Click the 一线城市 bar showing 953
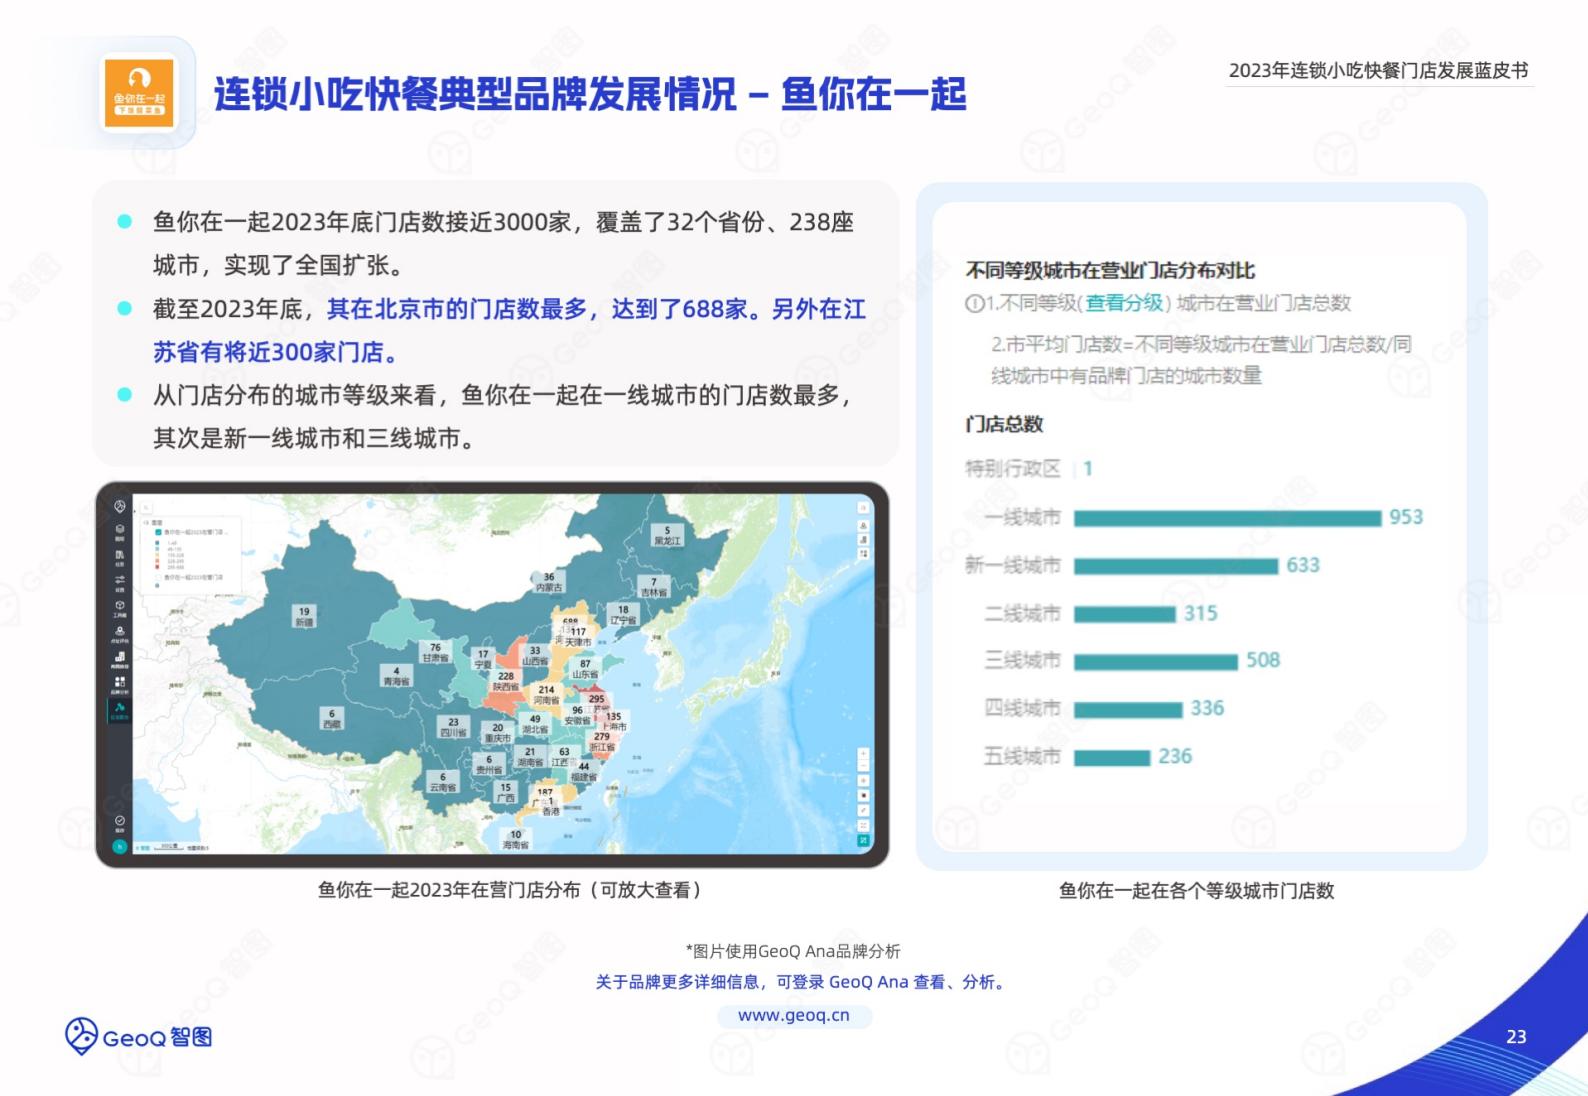This screenshot has width=1588, height=1096. 1227,518
